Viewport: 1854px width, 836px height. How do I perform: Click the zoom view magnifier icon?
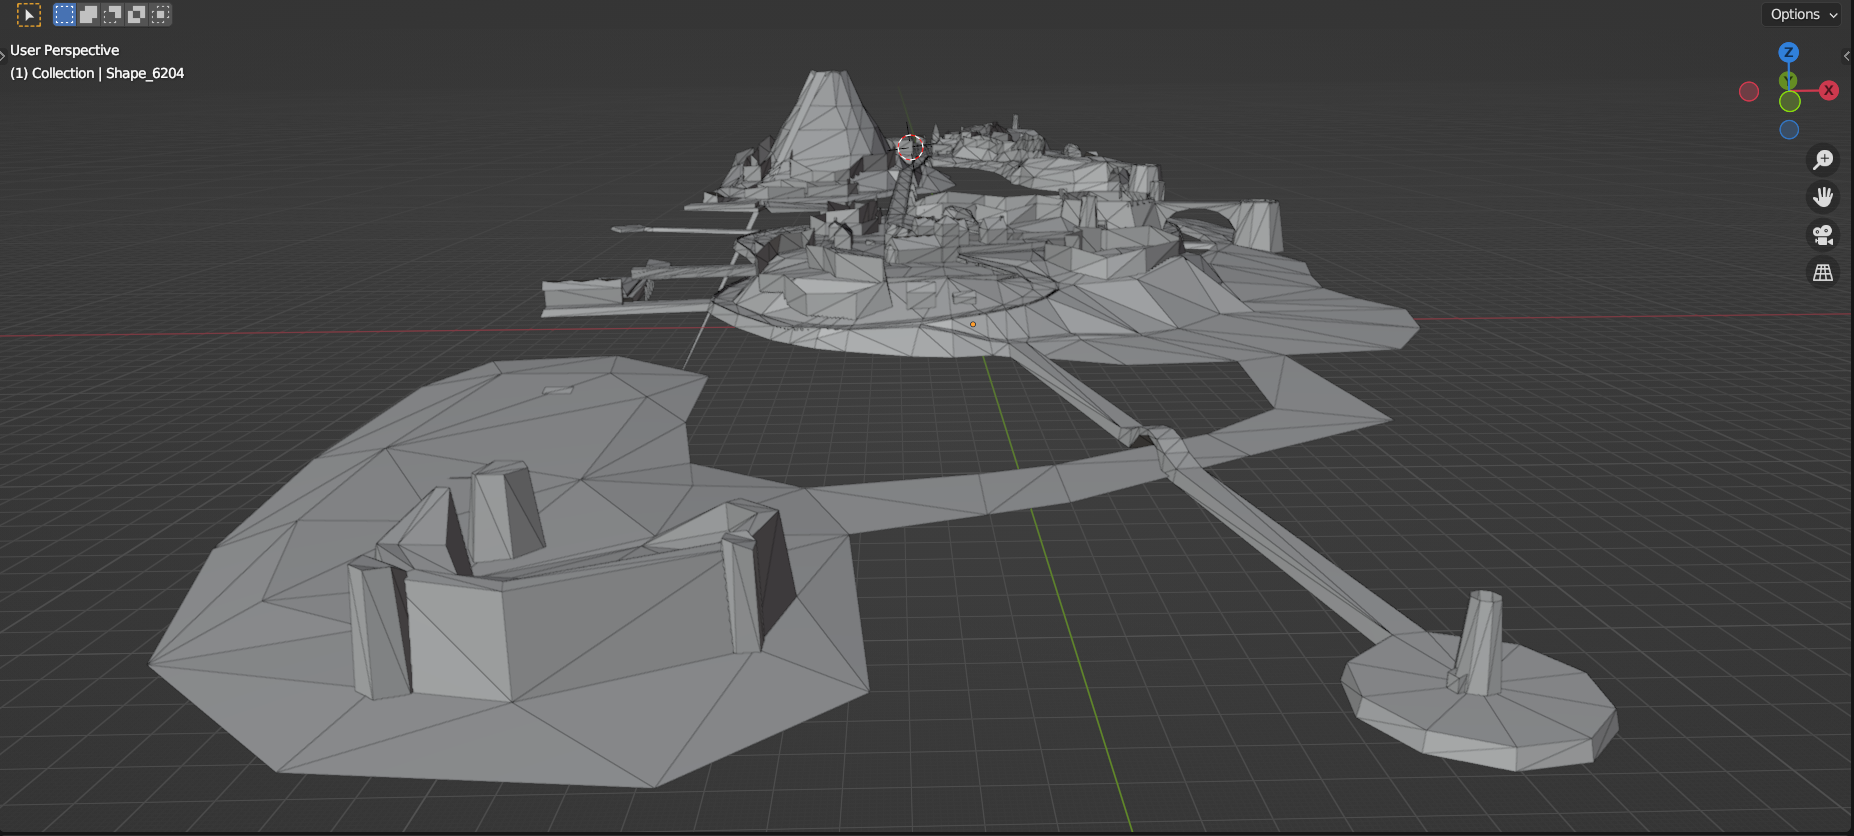click(x=1823, y=159)
